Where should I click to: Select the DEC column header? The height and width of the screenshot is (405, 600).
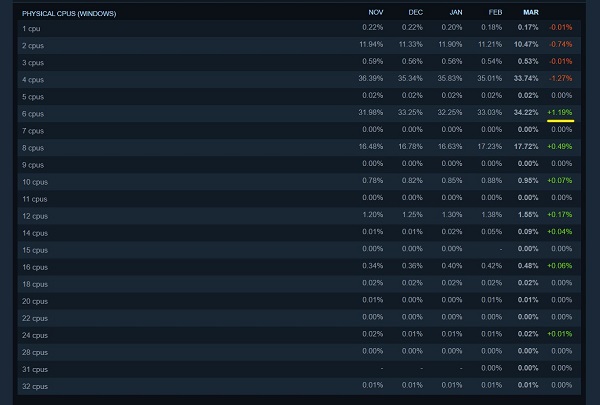pyautogui.click(x=415, y=12)
